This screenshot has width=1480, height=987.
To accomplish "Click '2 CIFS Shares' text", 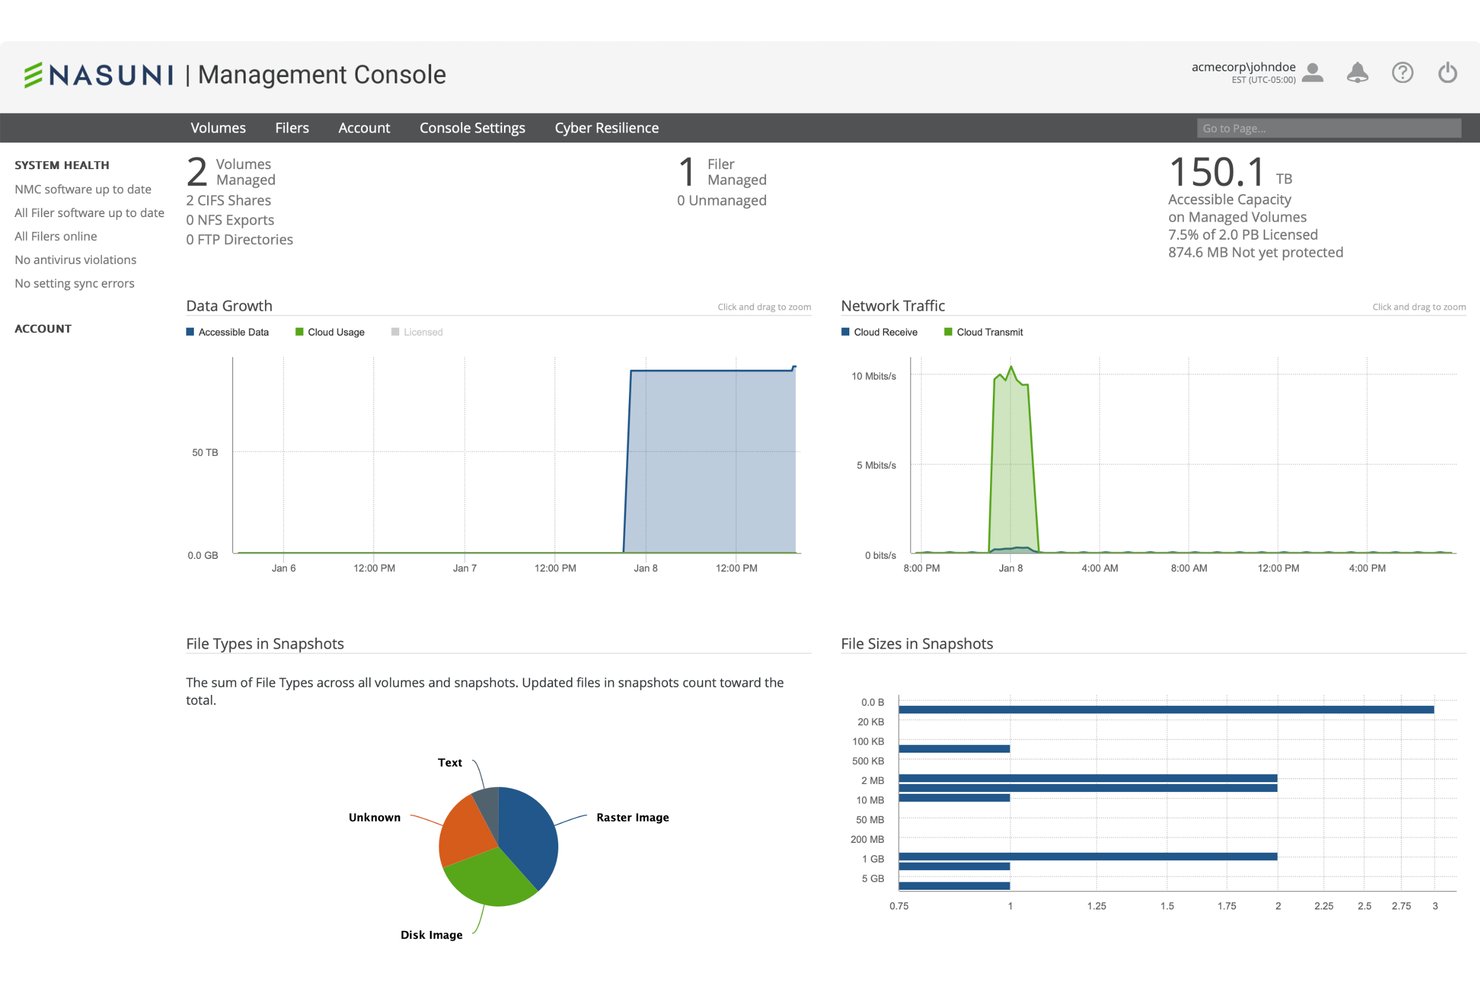I will 228,200.
